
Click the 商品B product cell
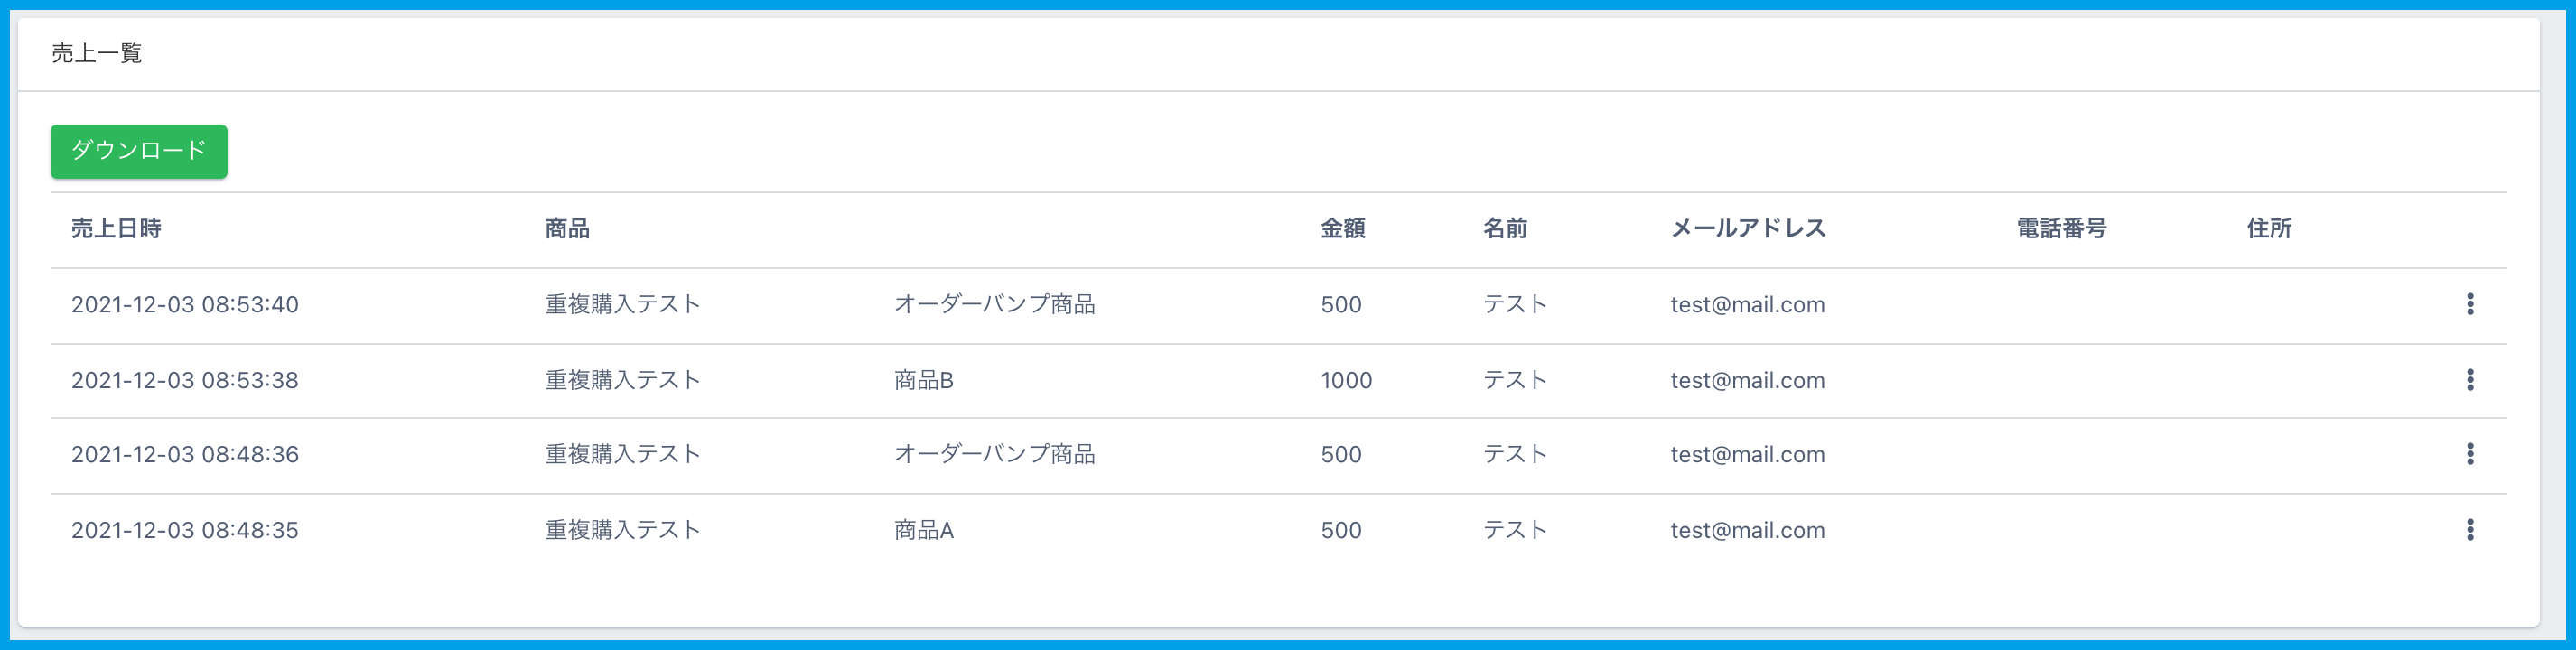pyautogui.click(x=924, y=381)
